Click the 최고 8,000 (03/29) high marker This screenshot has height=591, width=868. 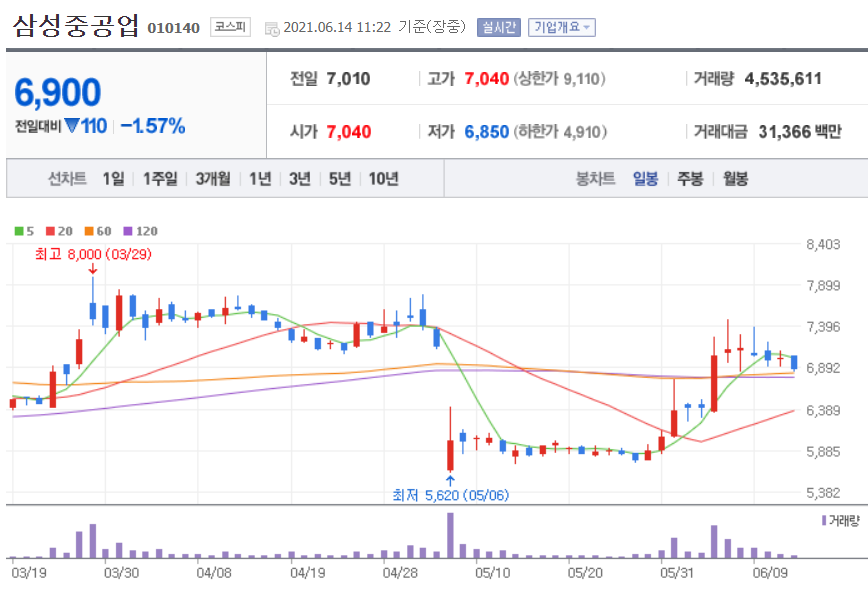(93, 254)
